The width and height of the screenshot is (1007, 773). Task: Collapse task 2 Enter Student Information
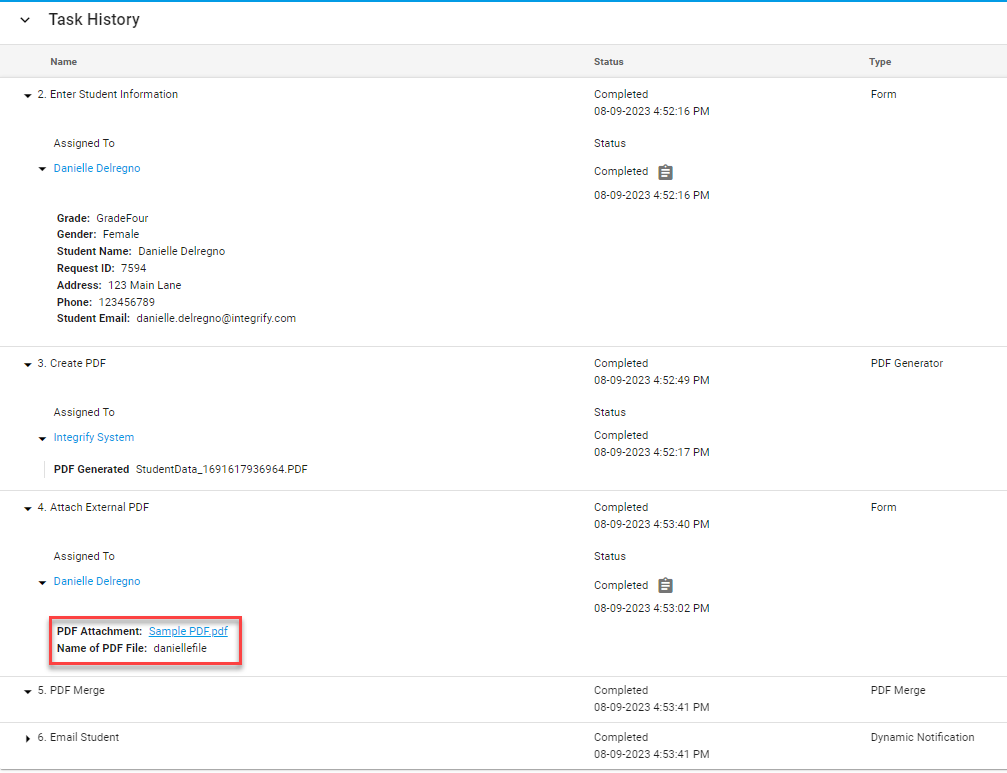(x=28, y=95)
